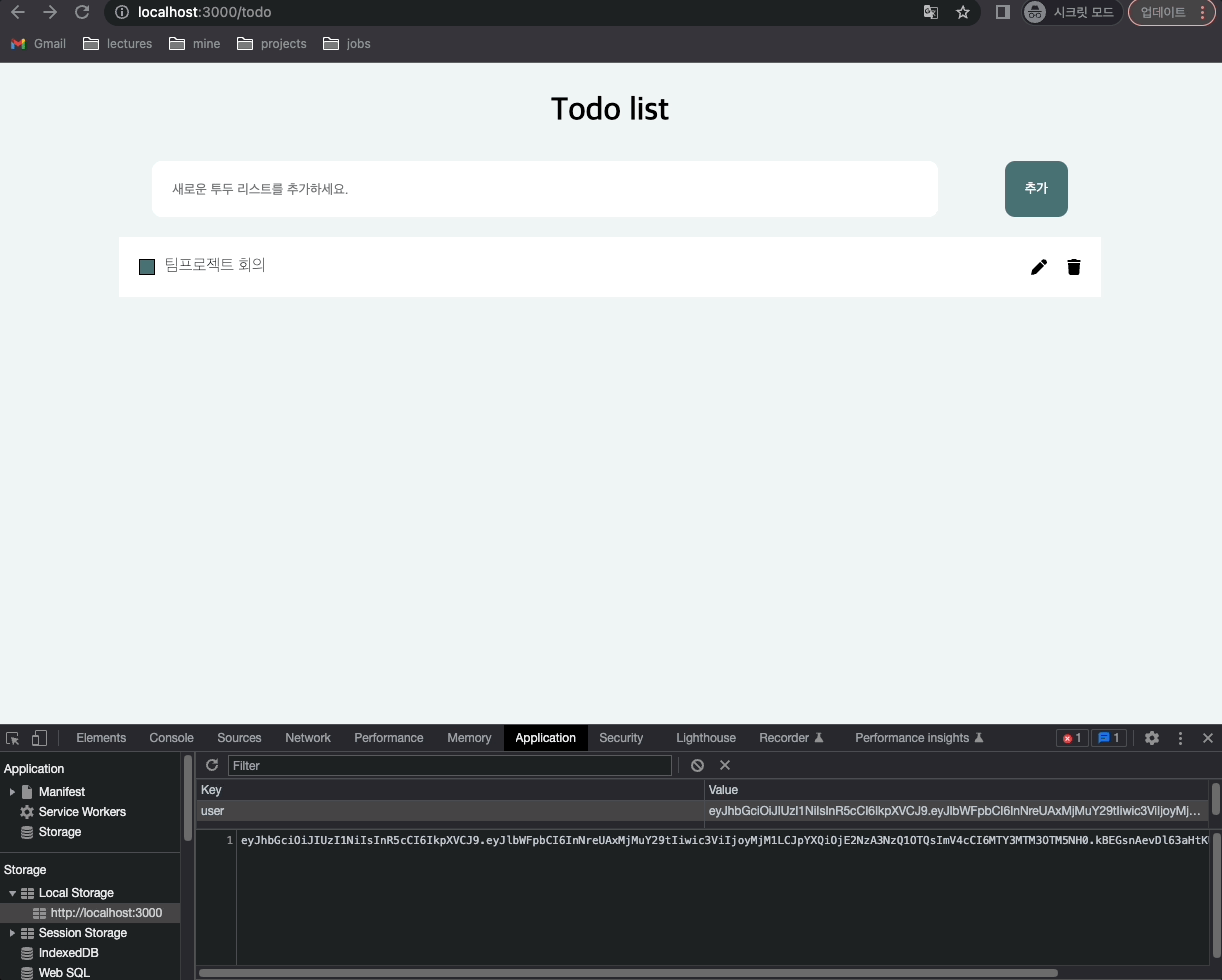Open DevTools settings gear
The width and height of the screenshot is (1222, 980).
[1152, 738]
